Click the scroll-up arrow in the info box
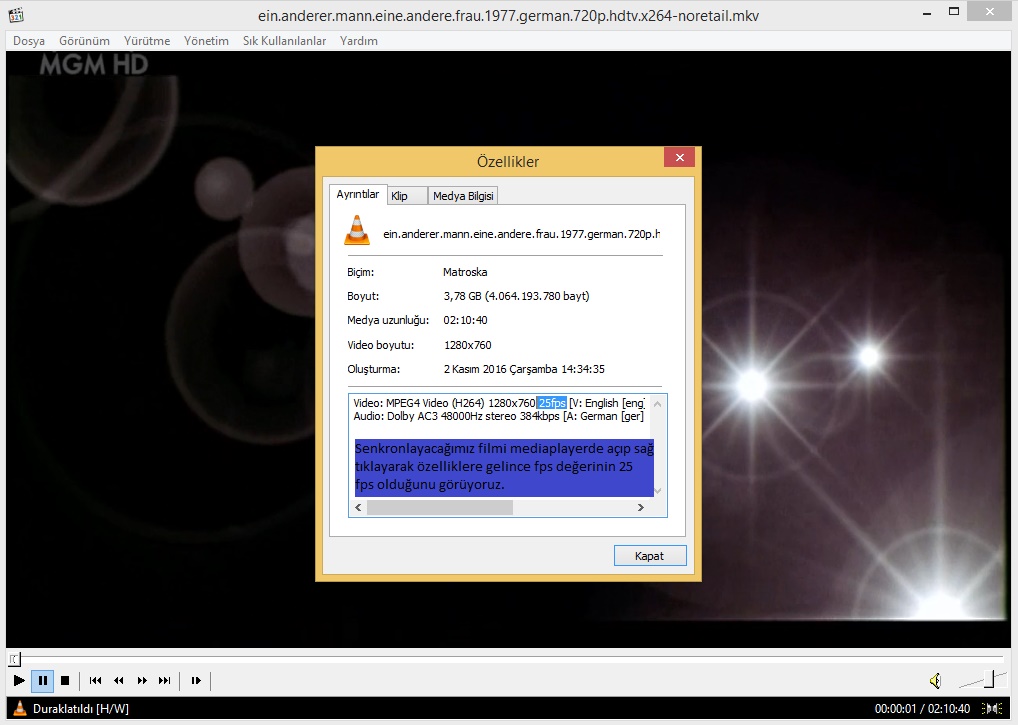Image resolution: width=1018 pixels, height=725 pixels. [658, 404]
